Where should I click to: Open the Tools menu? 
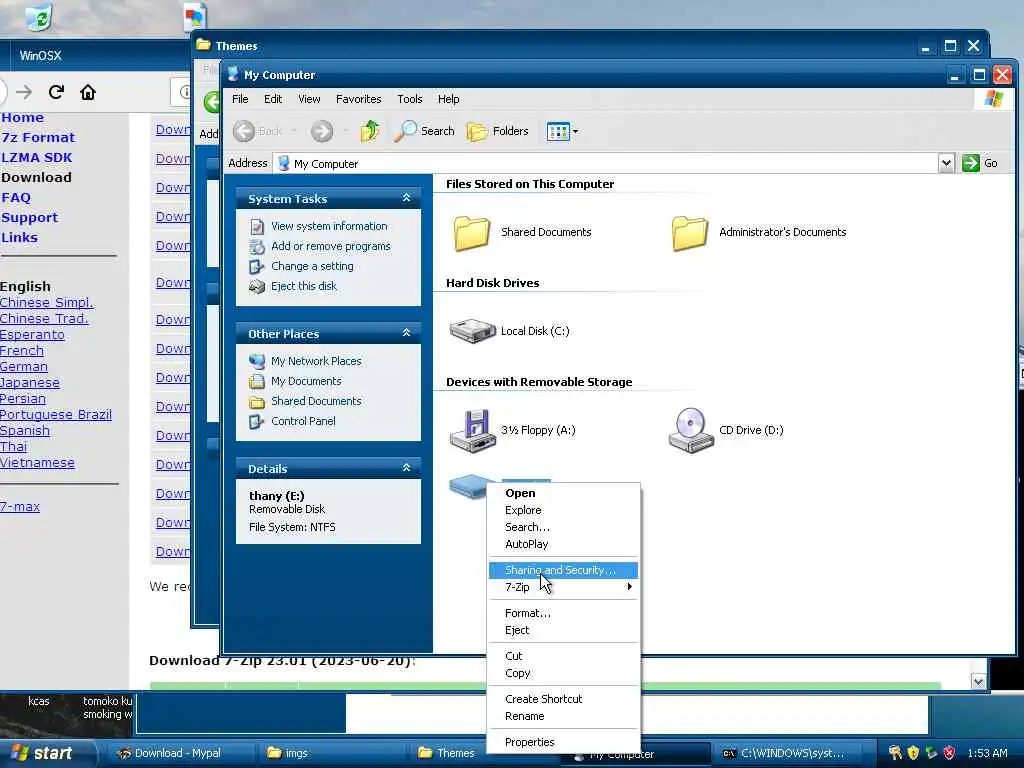point(409,99)
